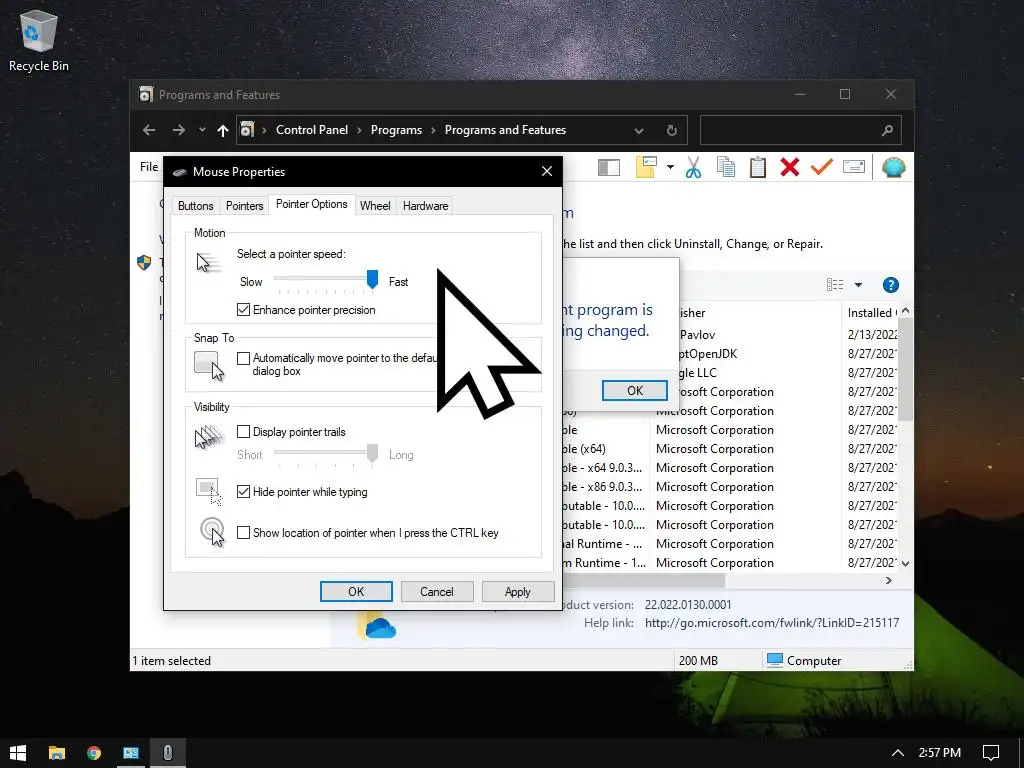Image resolution: width=1024 pixels, height=768 pixels.
Task: Click the teal shell globe icon
Action: [x=893, y=168]
